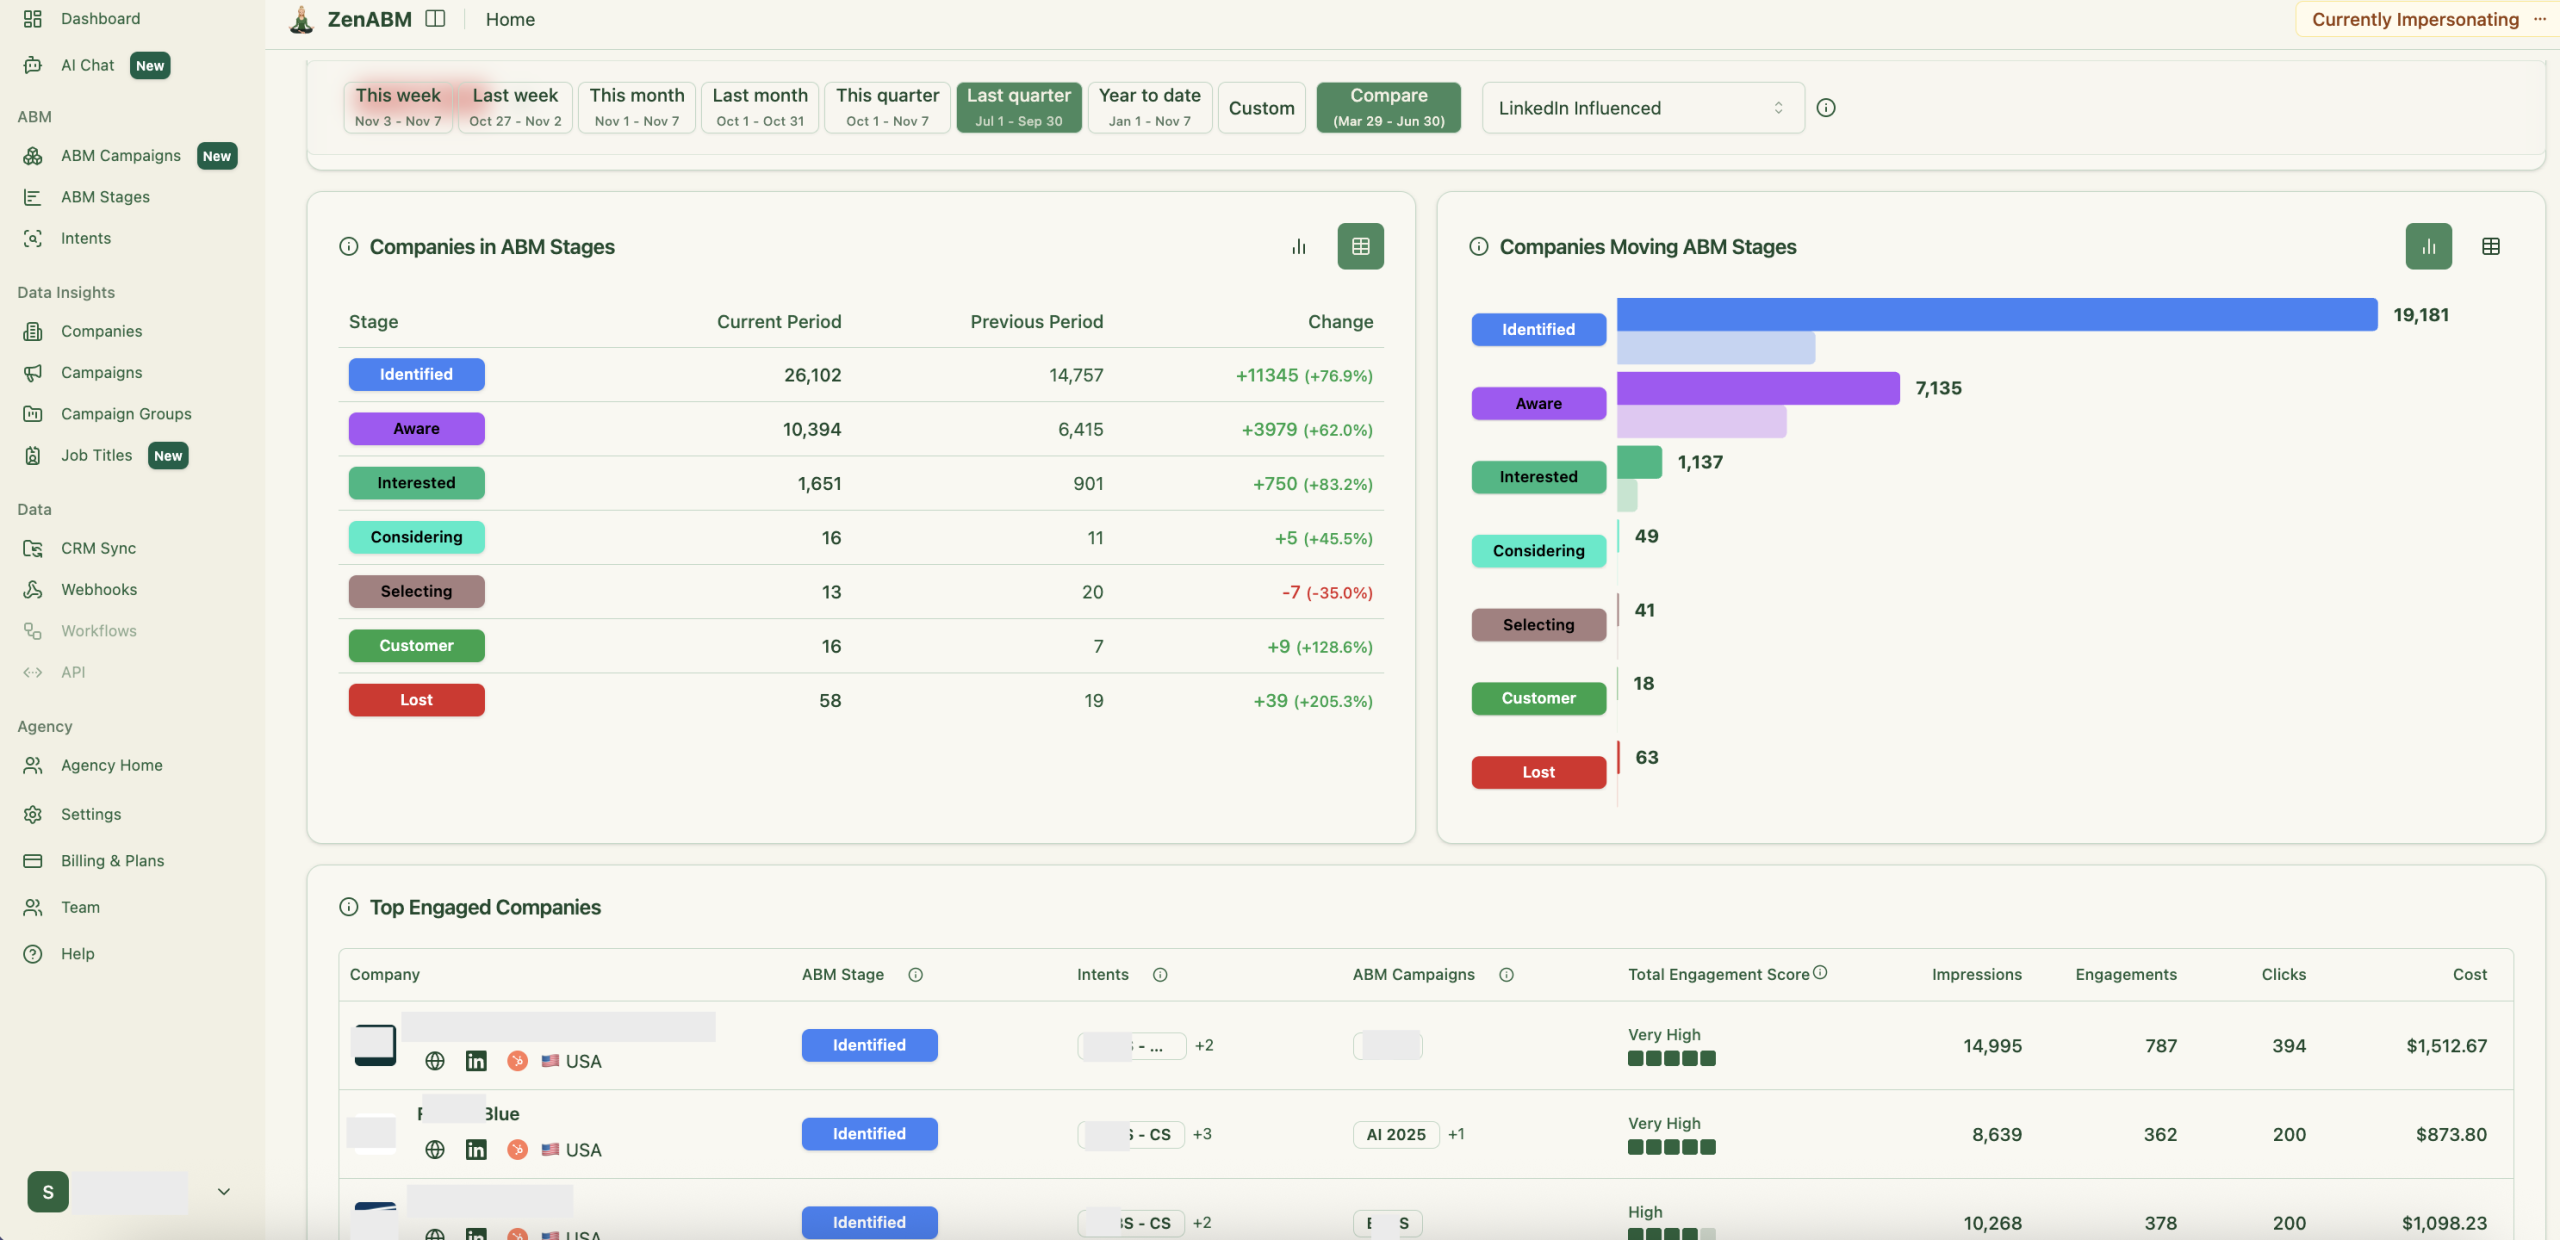Image resolution: width=2560 pixels, height=1240 pixels.
Task: Open the ABM Campaigns menu item
Action: (x=119, y=155)
